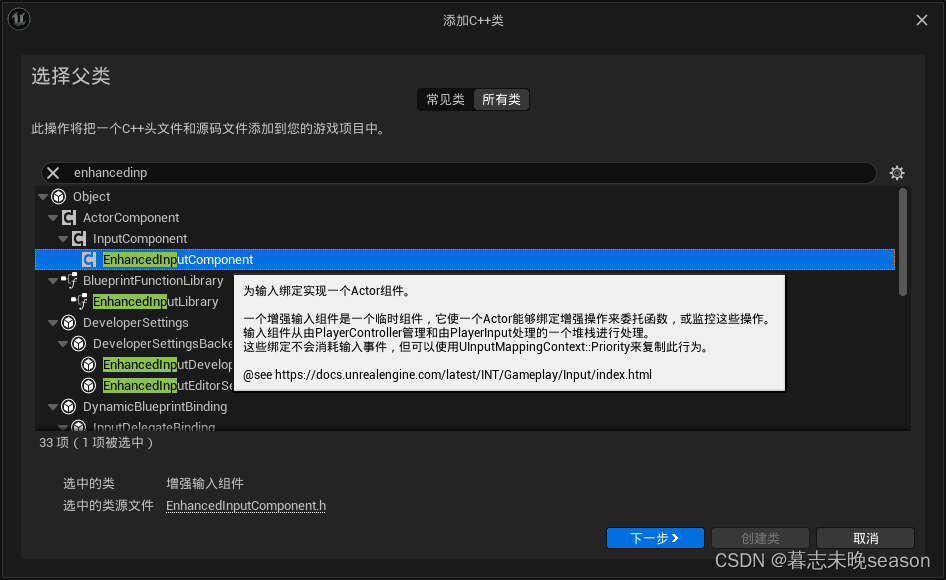Collapse the BlueprintFunctionLibrary node

click(53, 281)
